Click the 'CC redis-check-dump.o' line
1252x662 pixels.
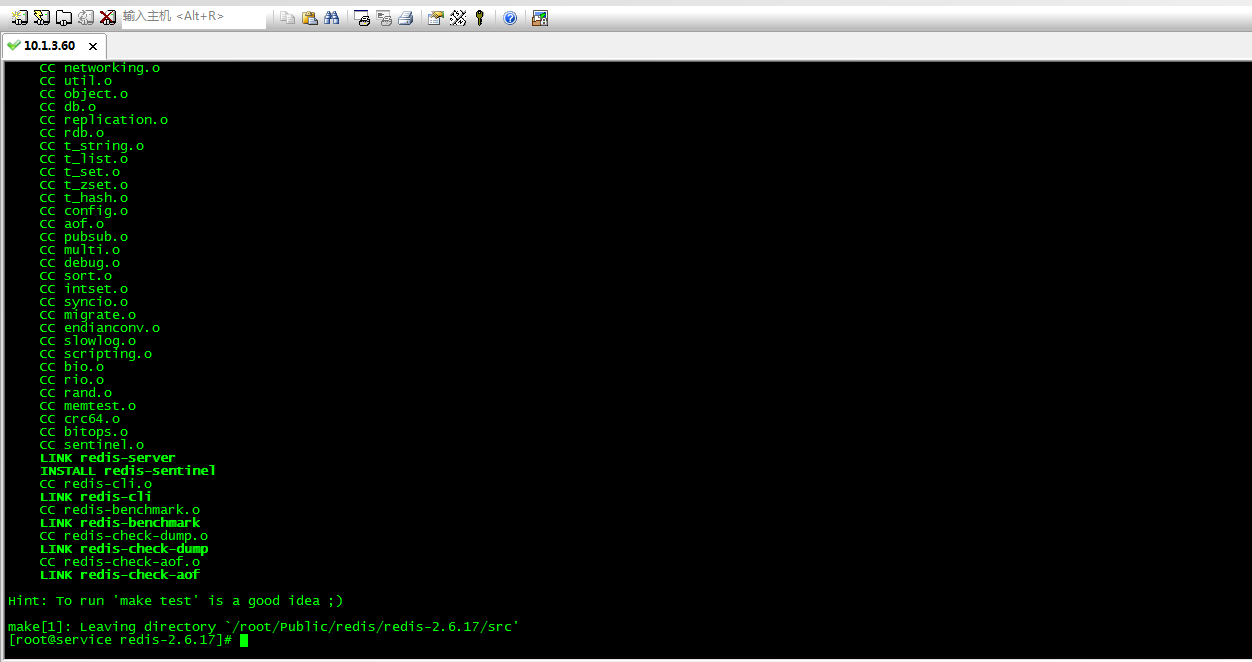point(124,536)
